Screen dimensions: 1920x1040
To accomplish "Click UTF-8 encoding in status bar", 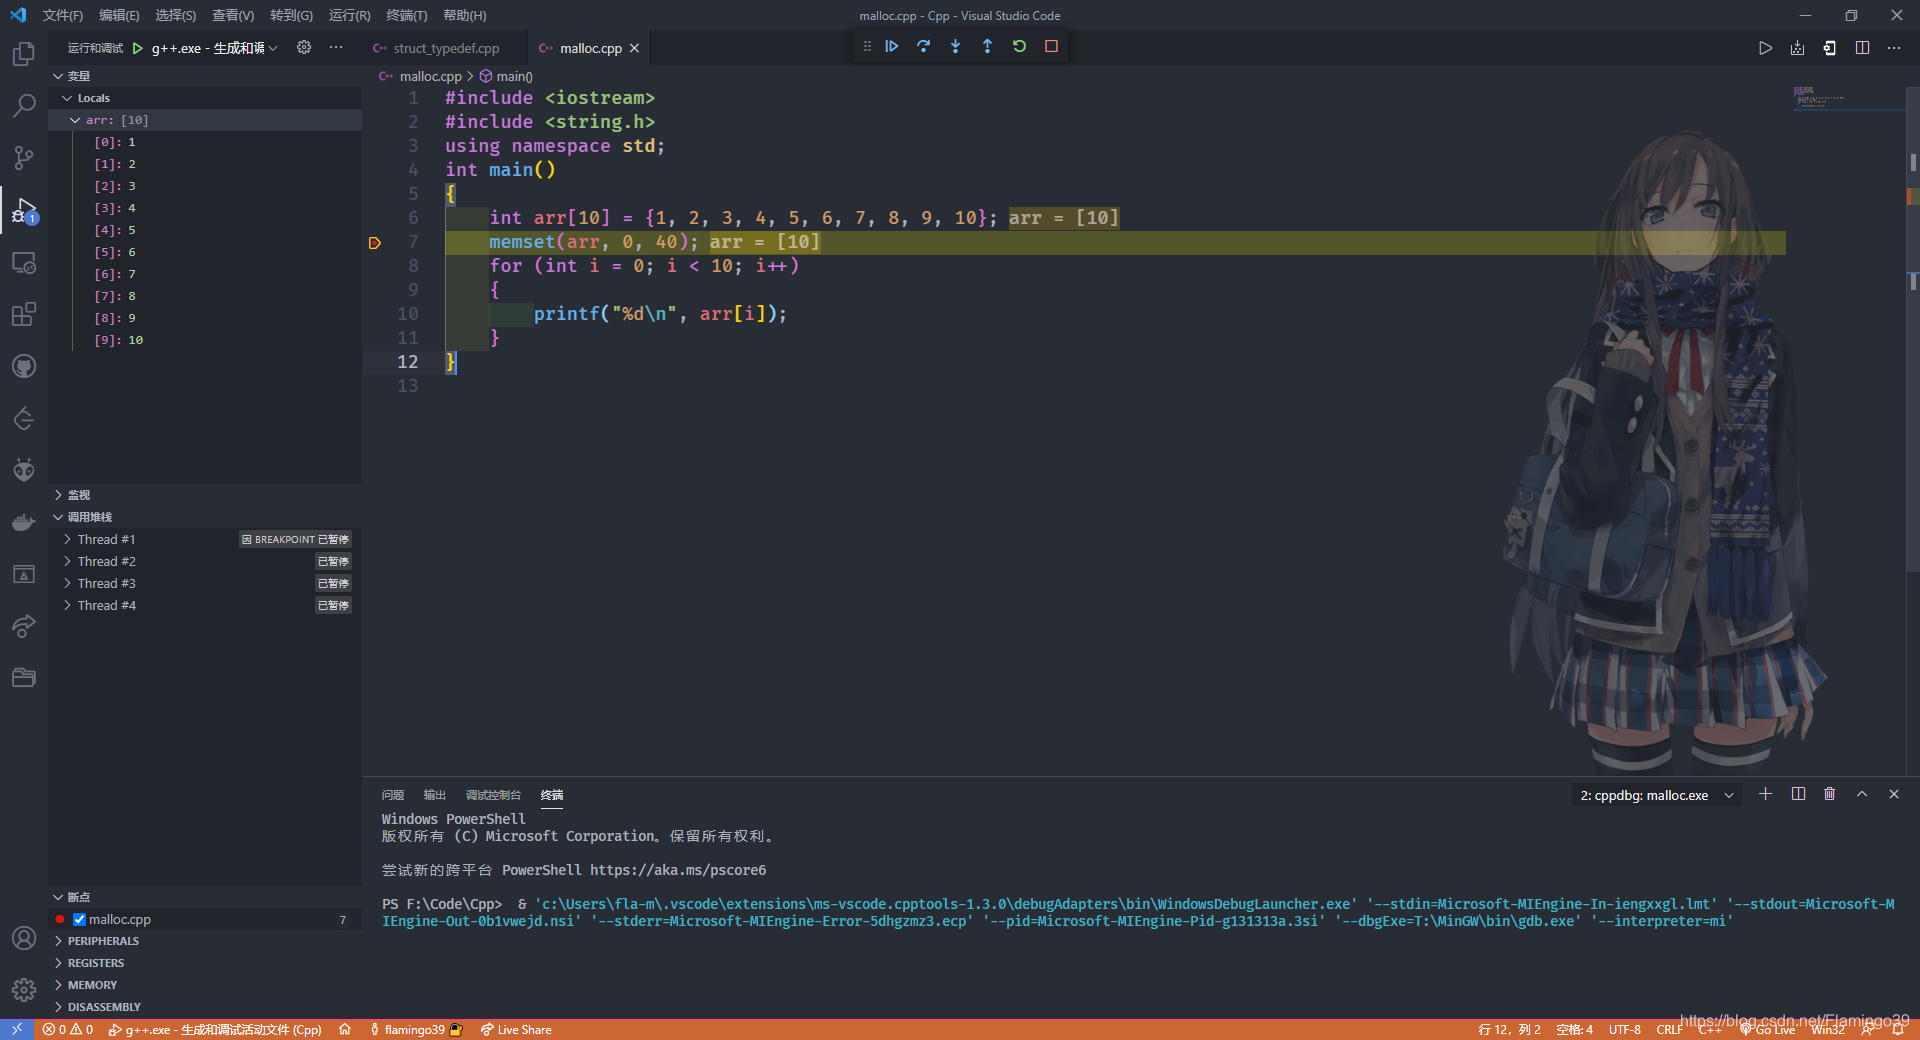I will click(x=1625, y=1029).
